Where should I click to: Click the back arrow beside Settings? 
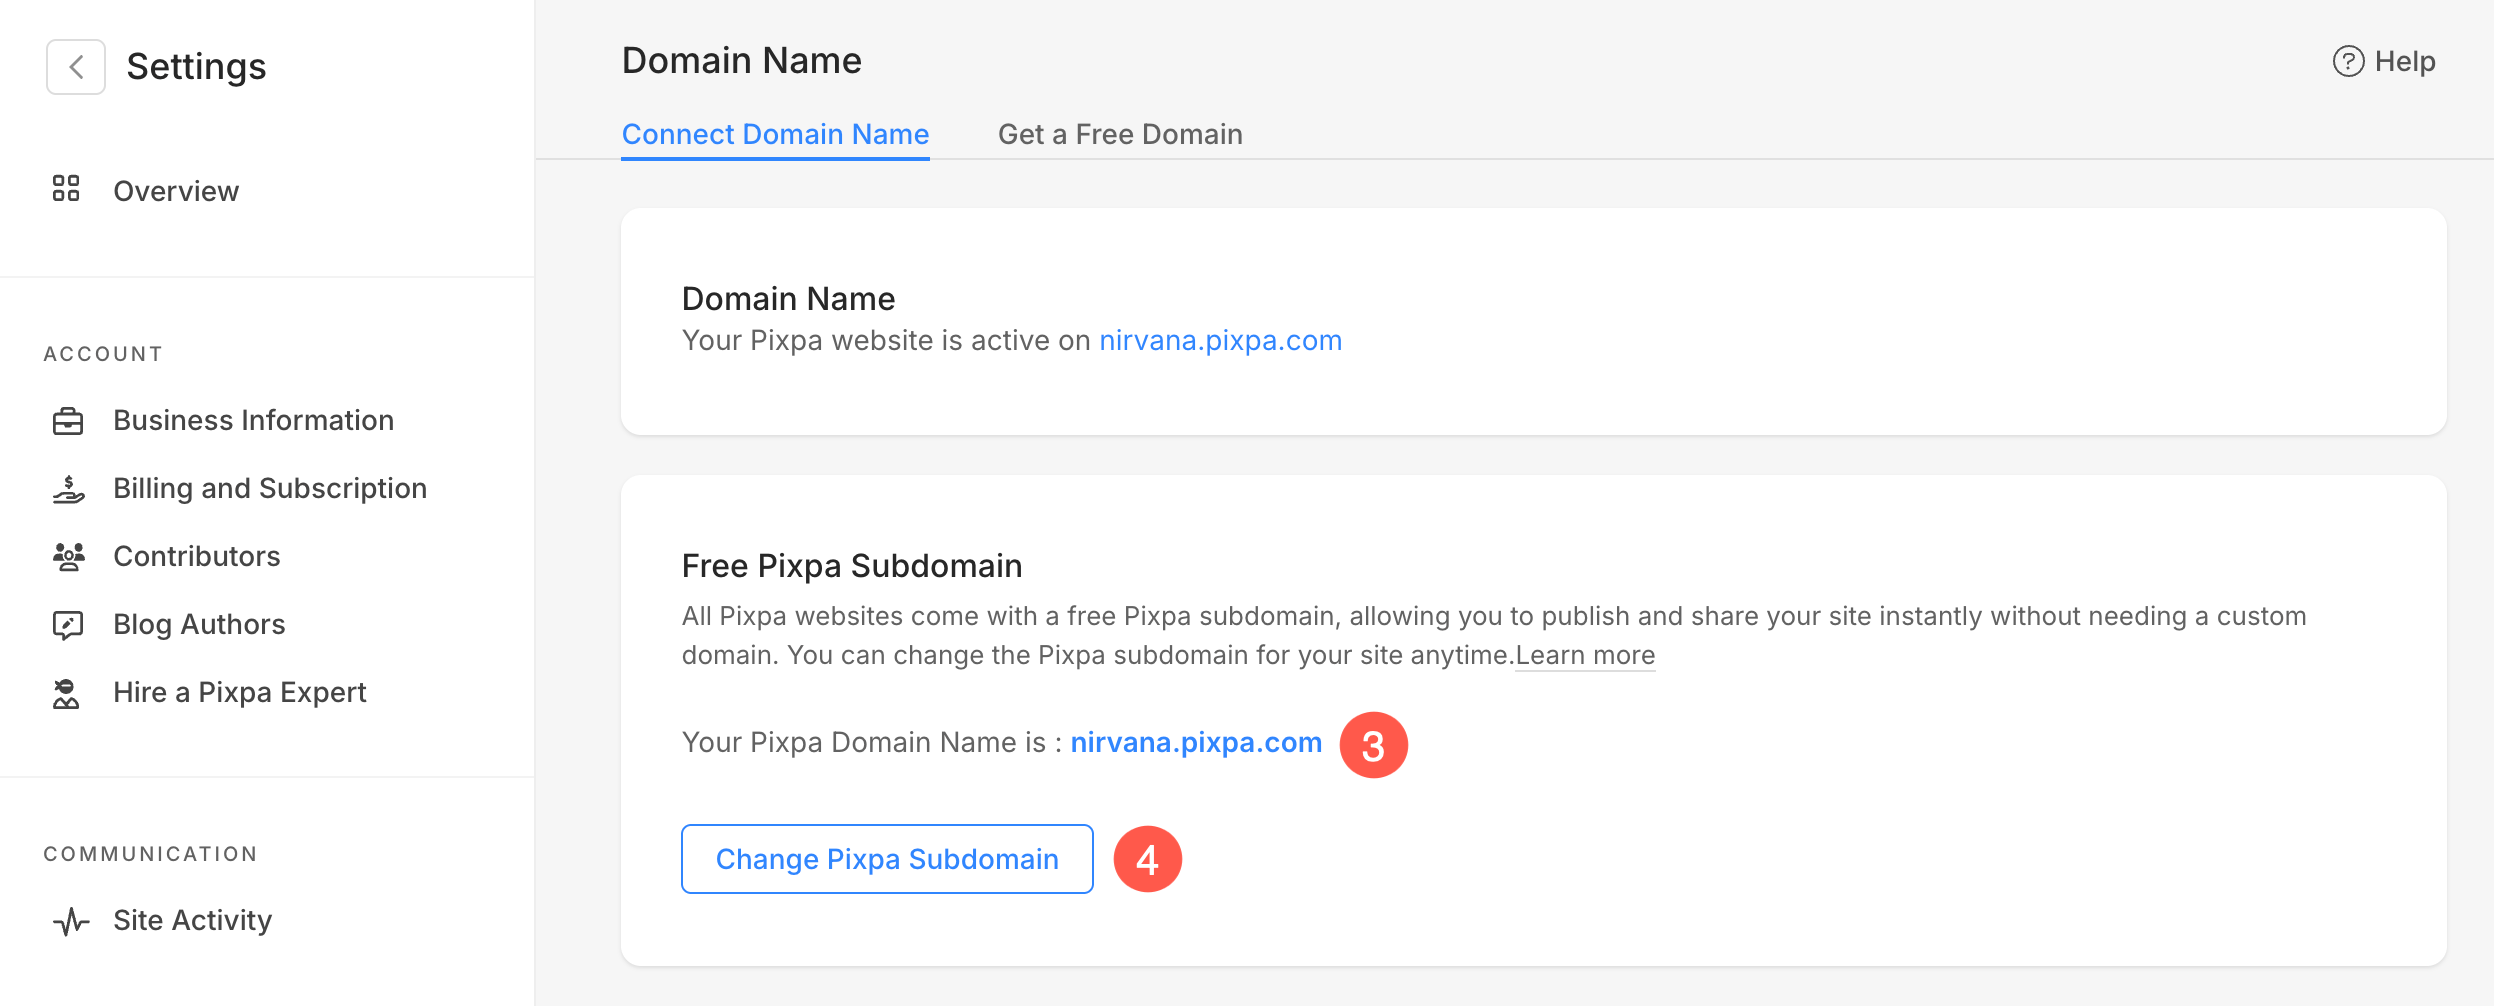[x=76, y=67]
